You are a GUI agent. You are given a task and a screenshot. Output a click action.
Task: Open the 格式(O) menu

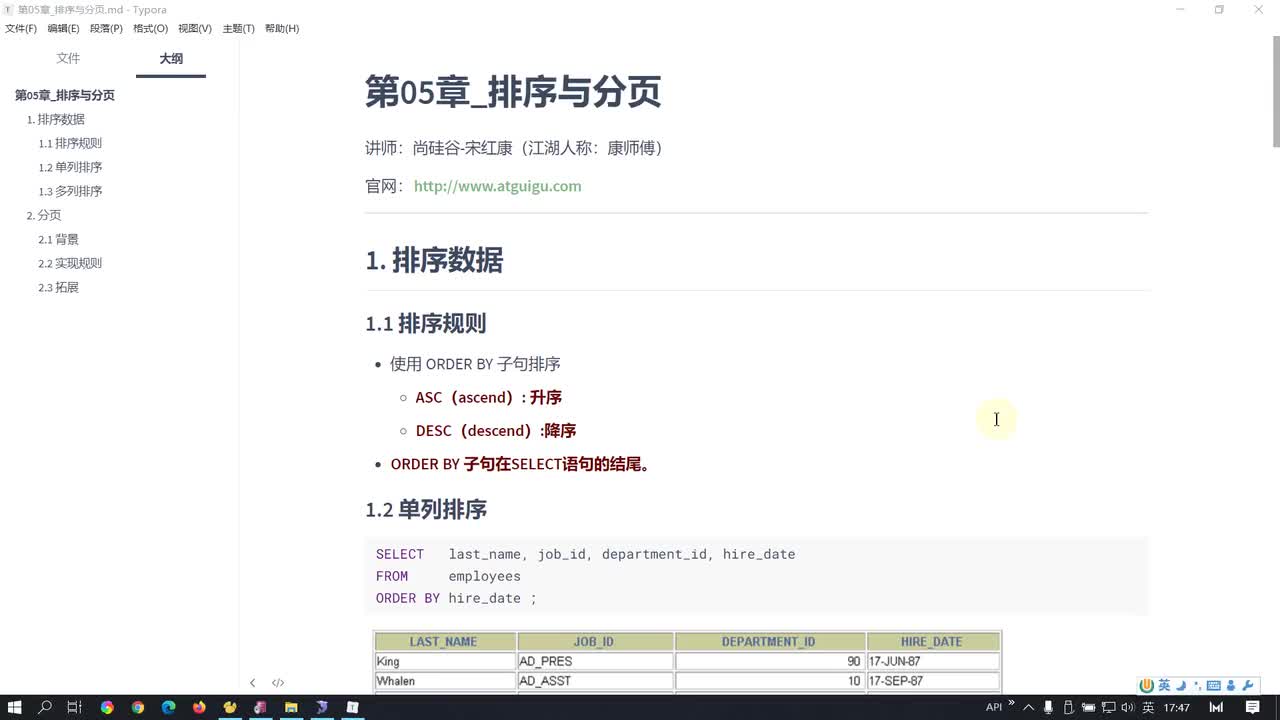pos(150,29)
